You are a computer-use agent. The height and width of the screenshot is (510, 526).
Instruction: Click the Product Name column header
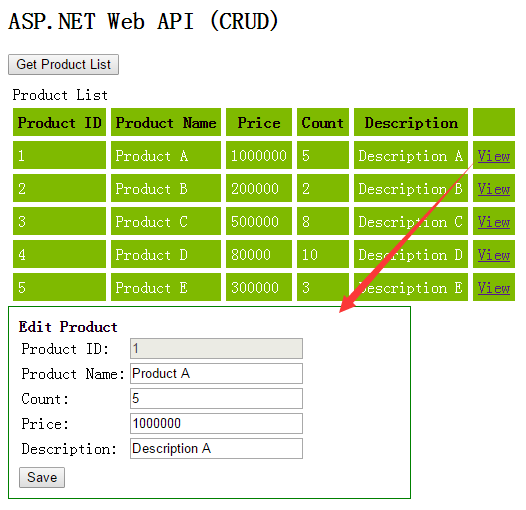tap(166, 122)
